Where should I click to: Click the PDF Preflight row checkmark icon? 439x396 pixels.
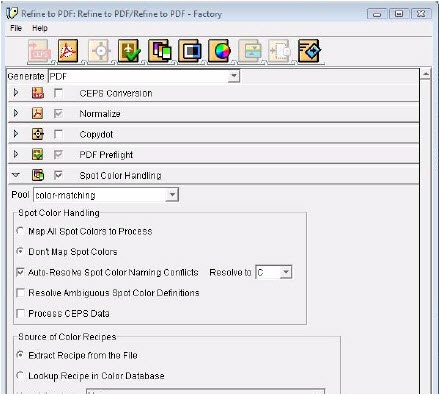(38, 154)
